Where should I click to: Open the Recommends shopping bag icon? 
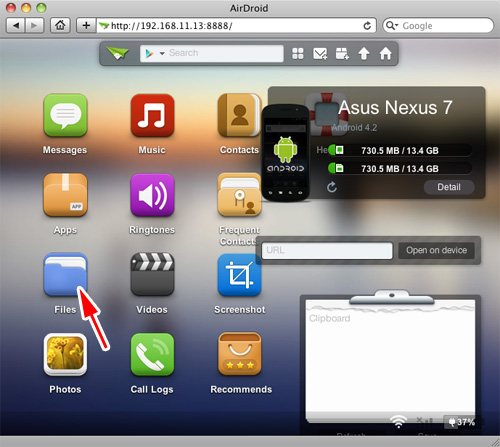[239, 354]
